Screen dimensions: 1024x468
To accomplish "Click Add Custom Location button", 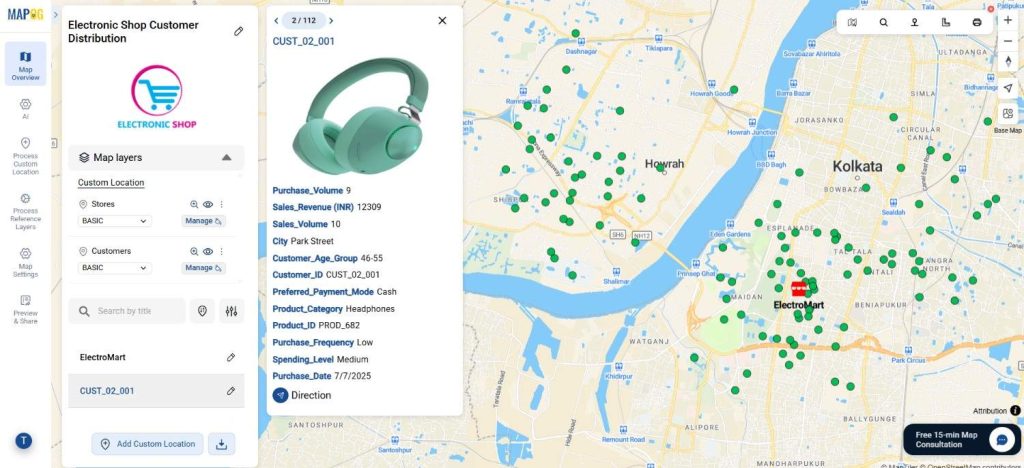I will (148, 444).
